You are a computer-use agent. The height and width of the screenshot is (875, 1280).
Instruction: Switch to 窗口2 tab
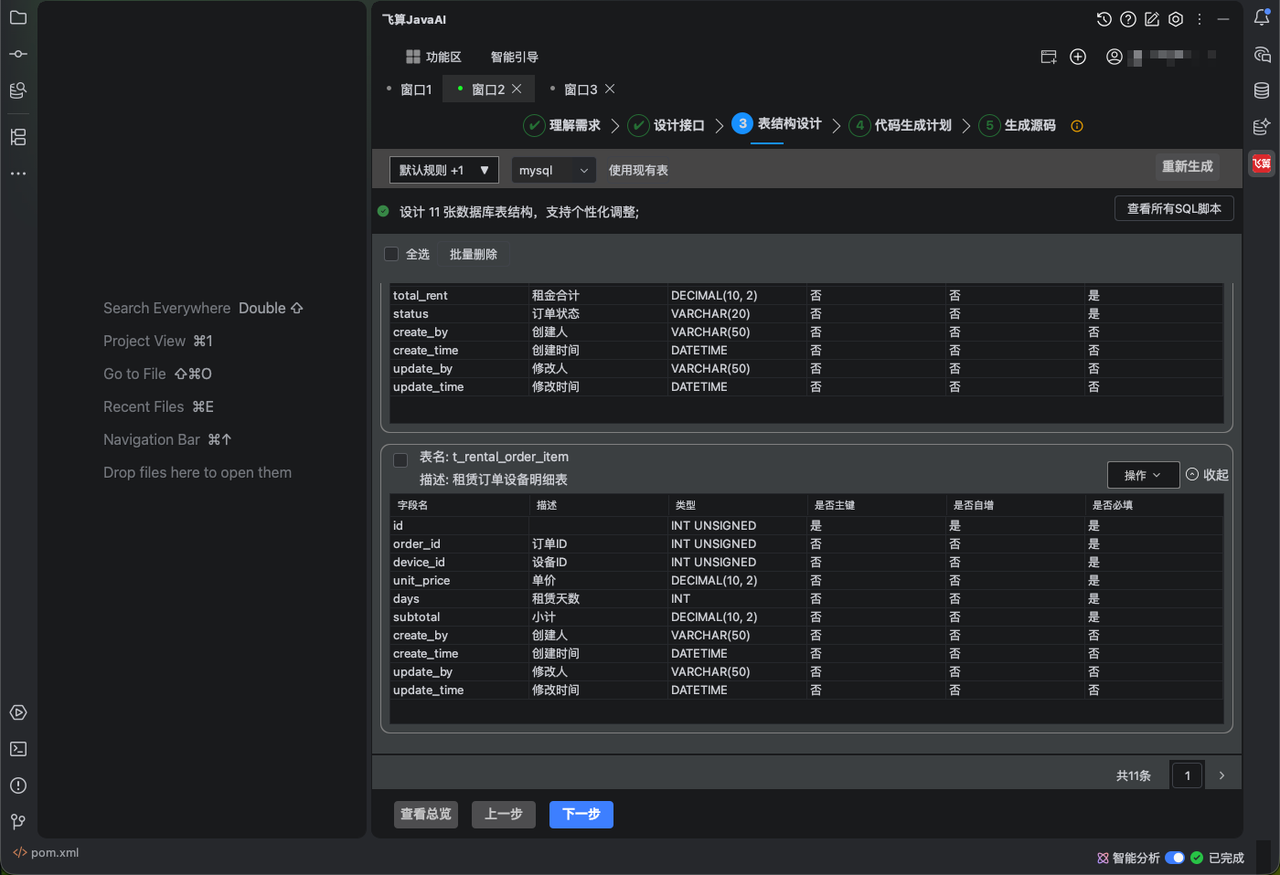(488, 89)
